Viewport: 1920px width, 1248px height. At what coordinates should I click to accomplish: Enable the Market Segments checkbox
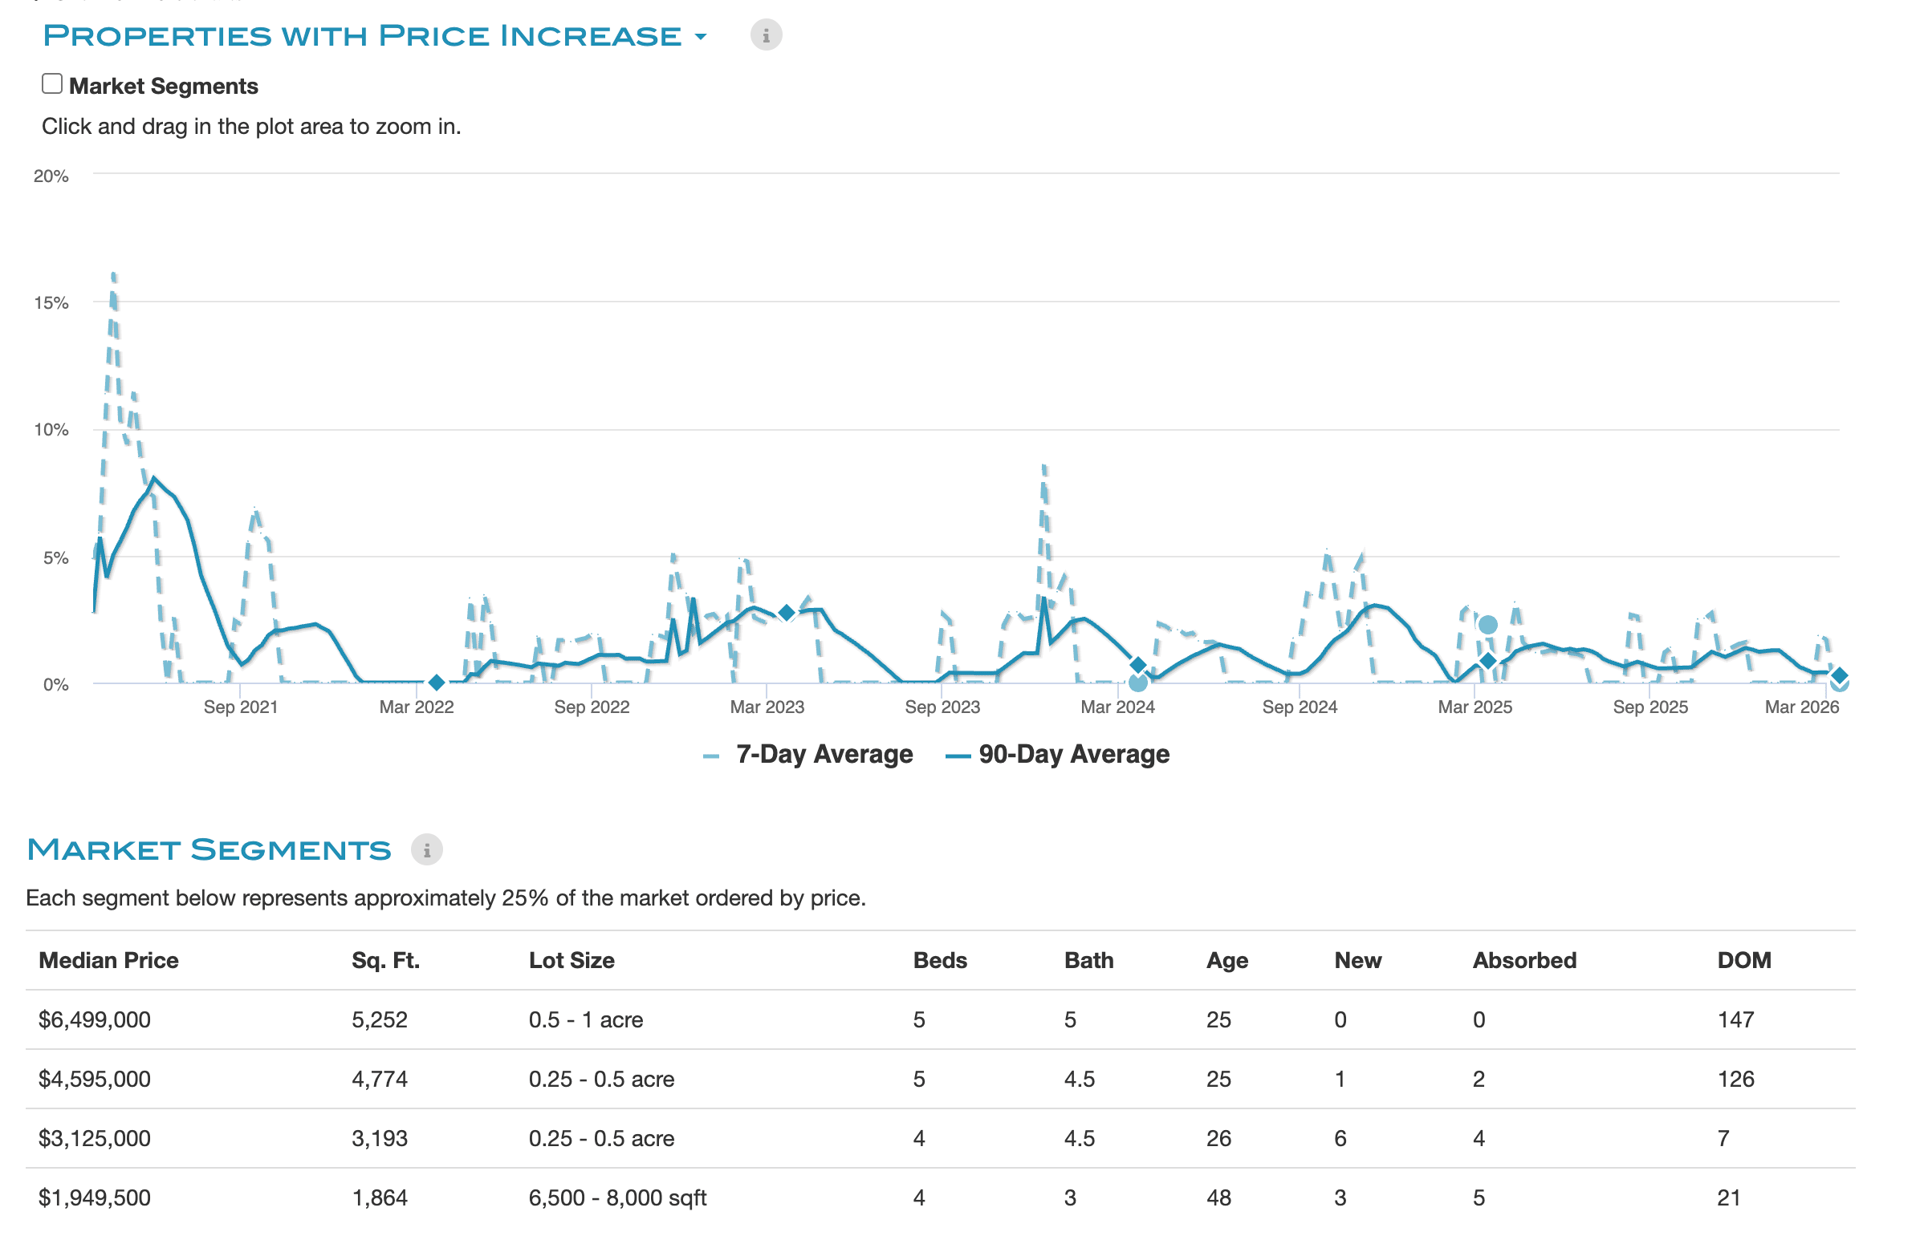click(x=52, y=84)
